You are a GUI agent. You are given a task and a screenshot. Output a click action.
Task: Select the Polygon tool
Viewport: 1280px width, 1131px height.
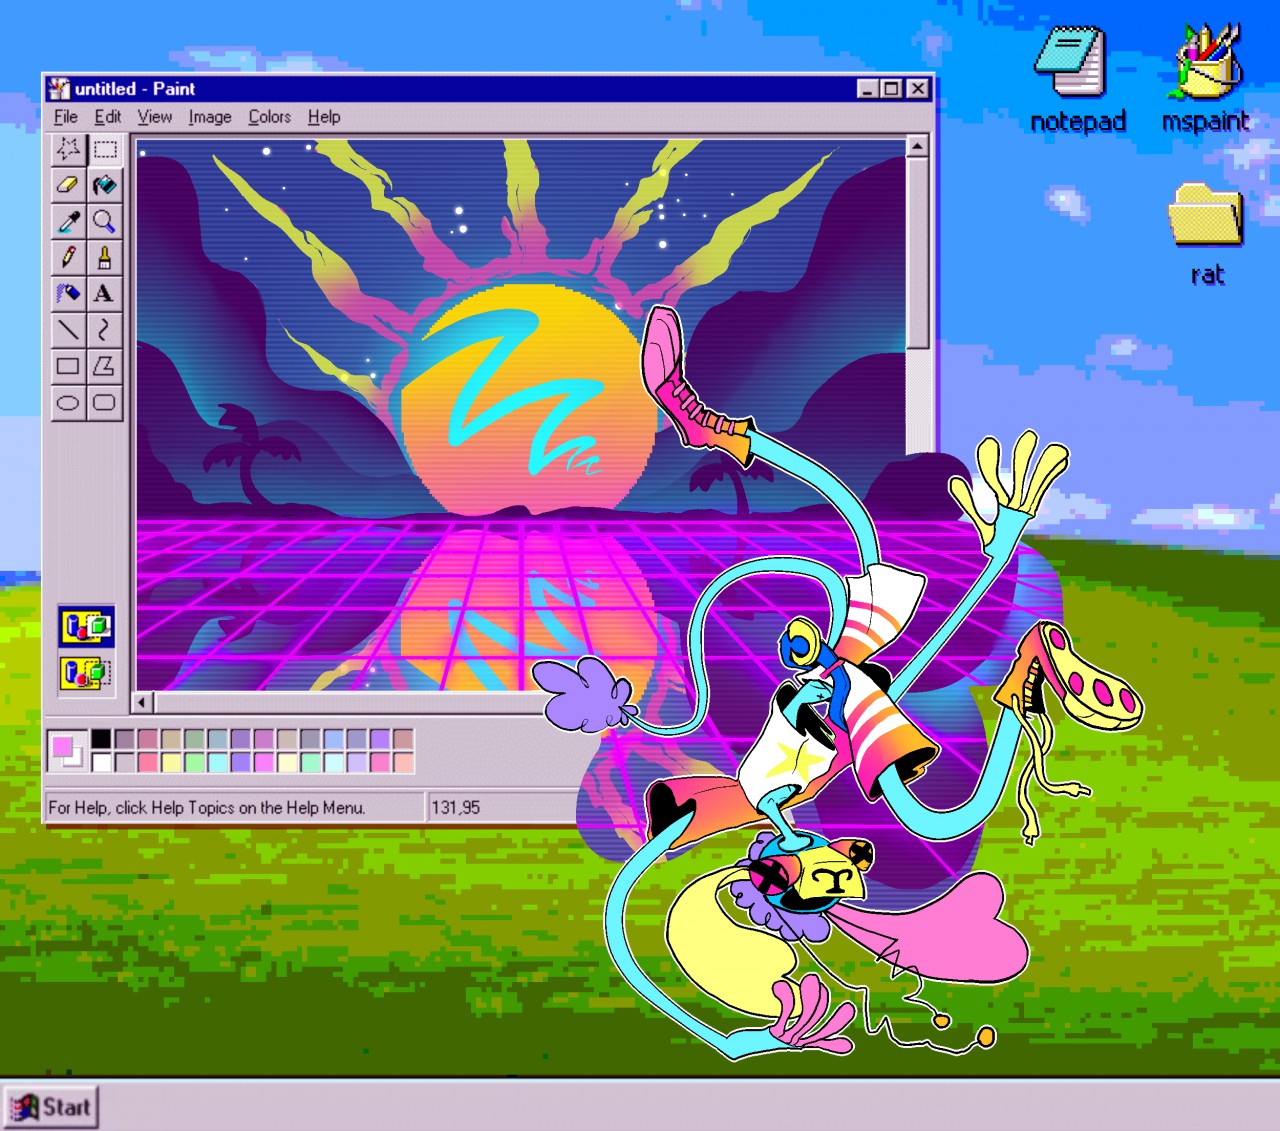point(105,366)
